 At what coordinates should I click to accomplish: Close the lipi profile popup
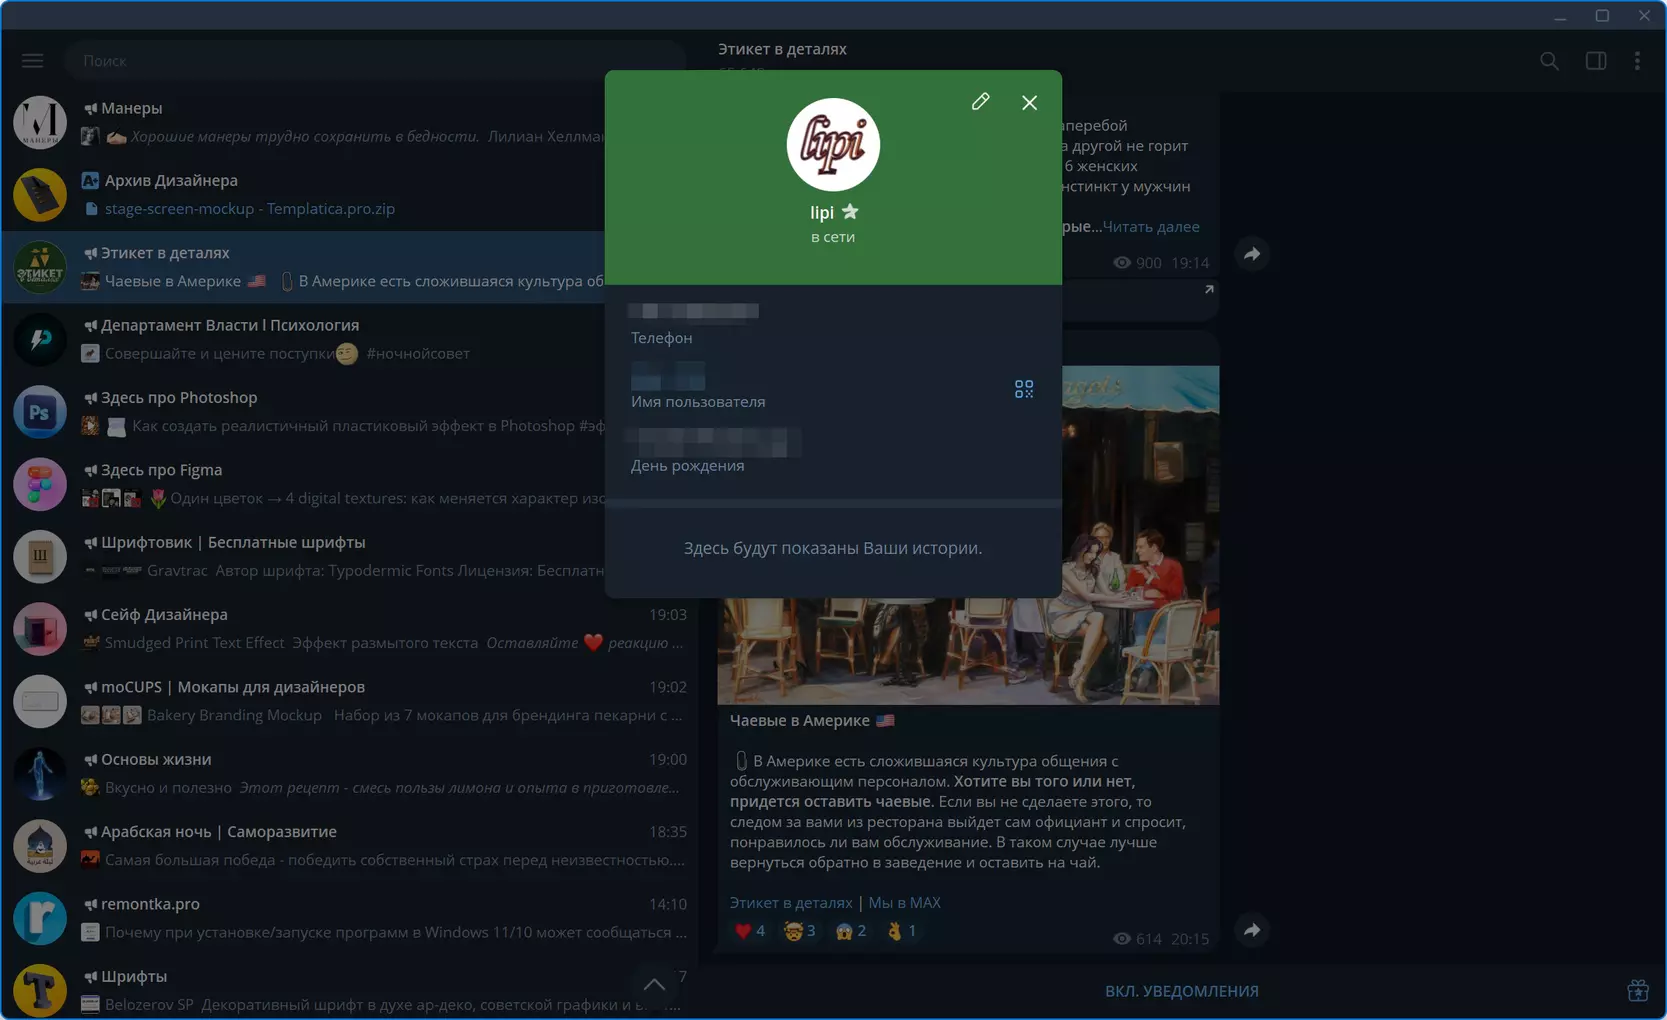(x=1029, y=102)
